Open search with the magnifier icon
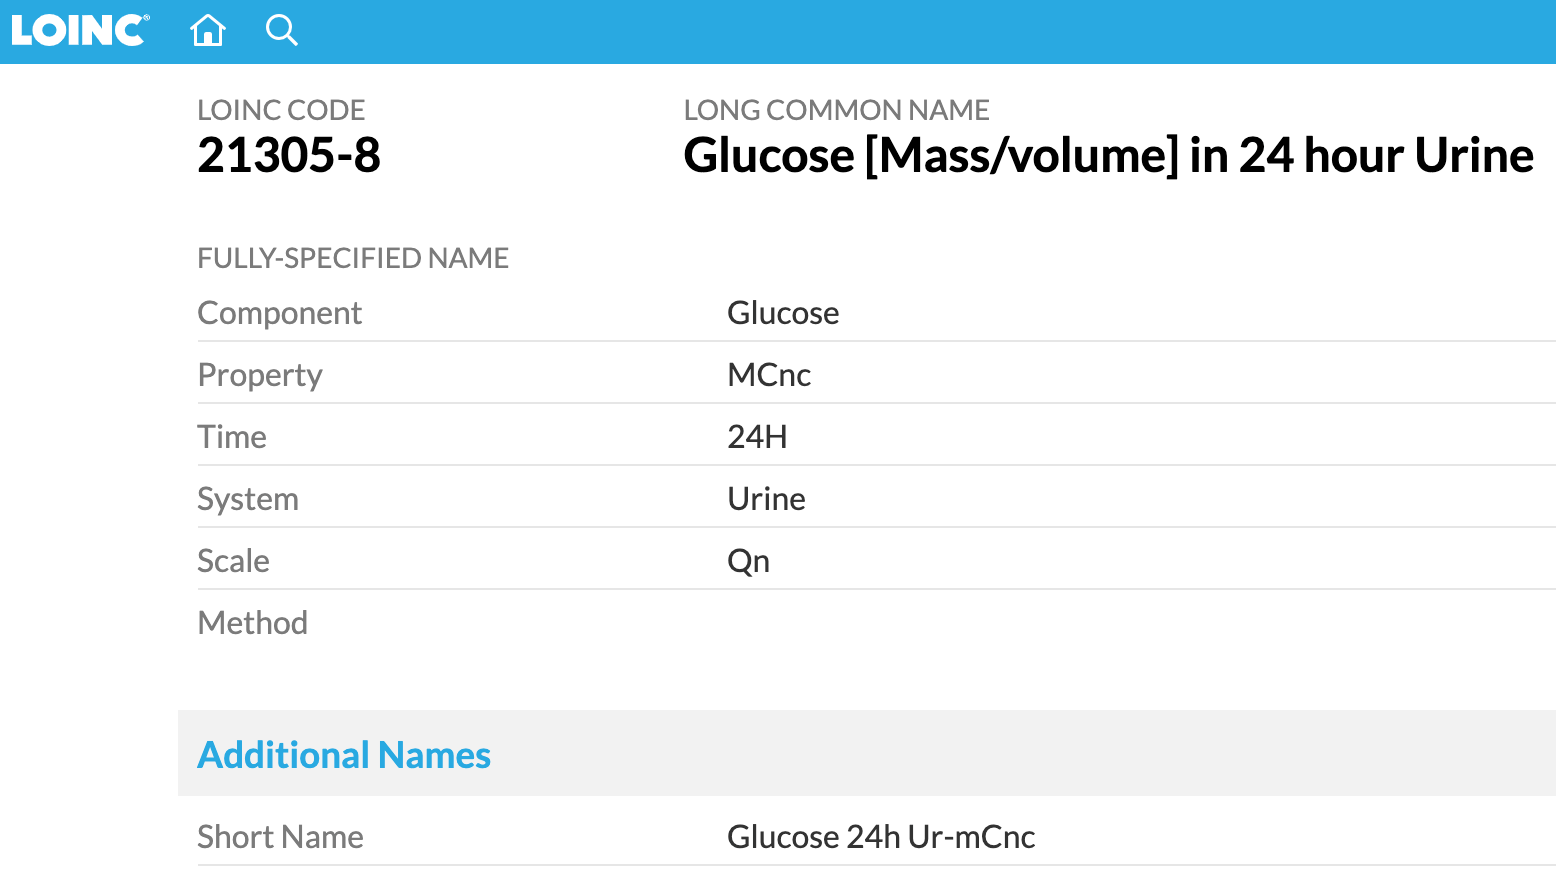Viewport: 1556px width, 870px height. (281, 30)
